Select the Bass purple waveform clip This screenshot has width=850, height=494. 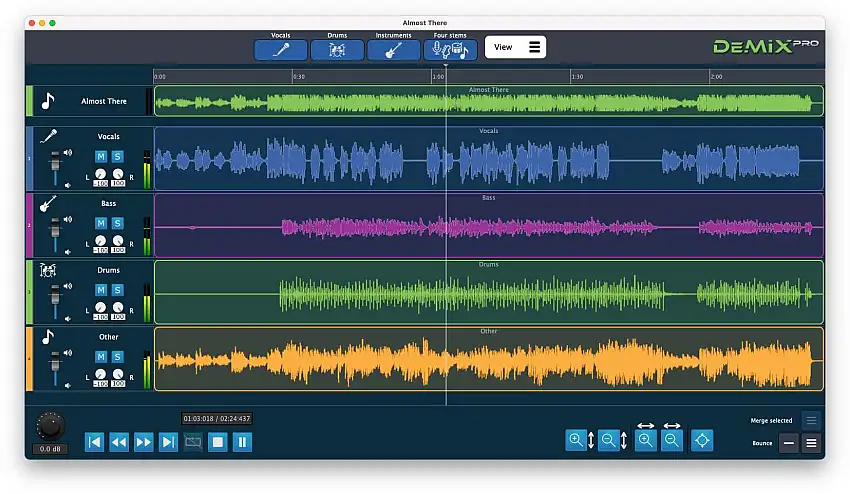pyautogui.click(x=488, y=225)
